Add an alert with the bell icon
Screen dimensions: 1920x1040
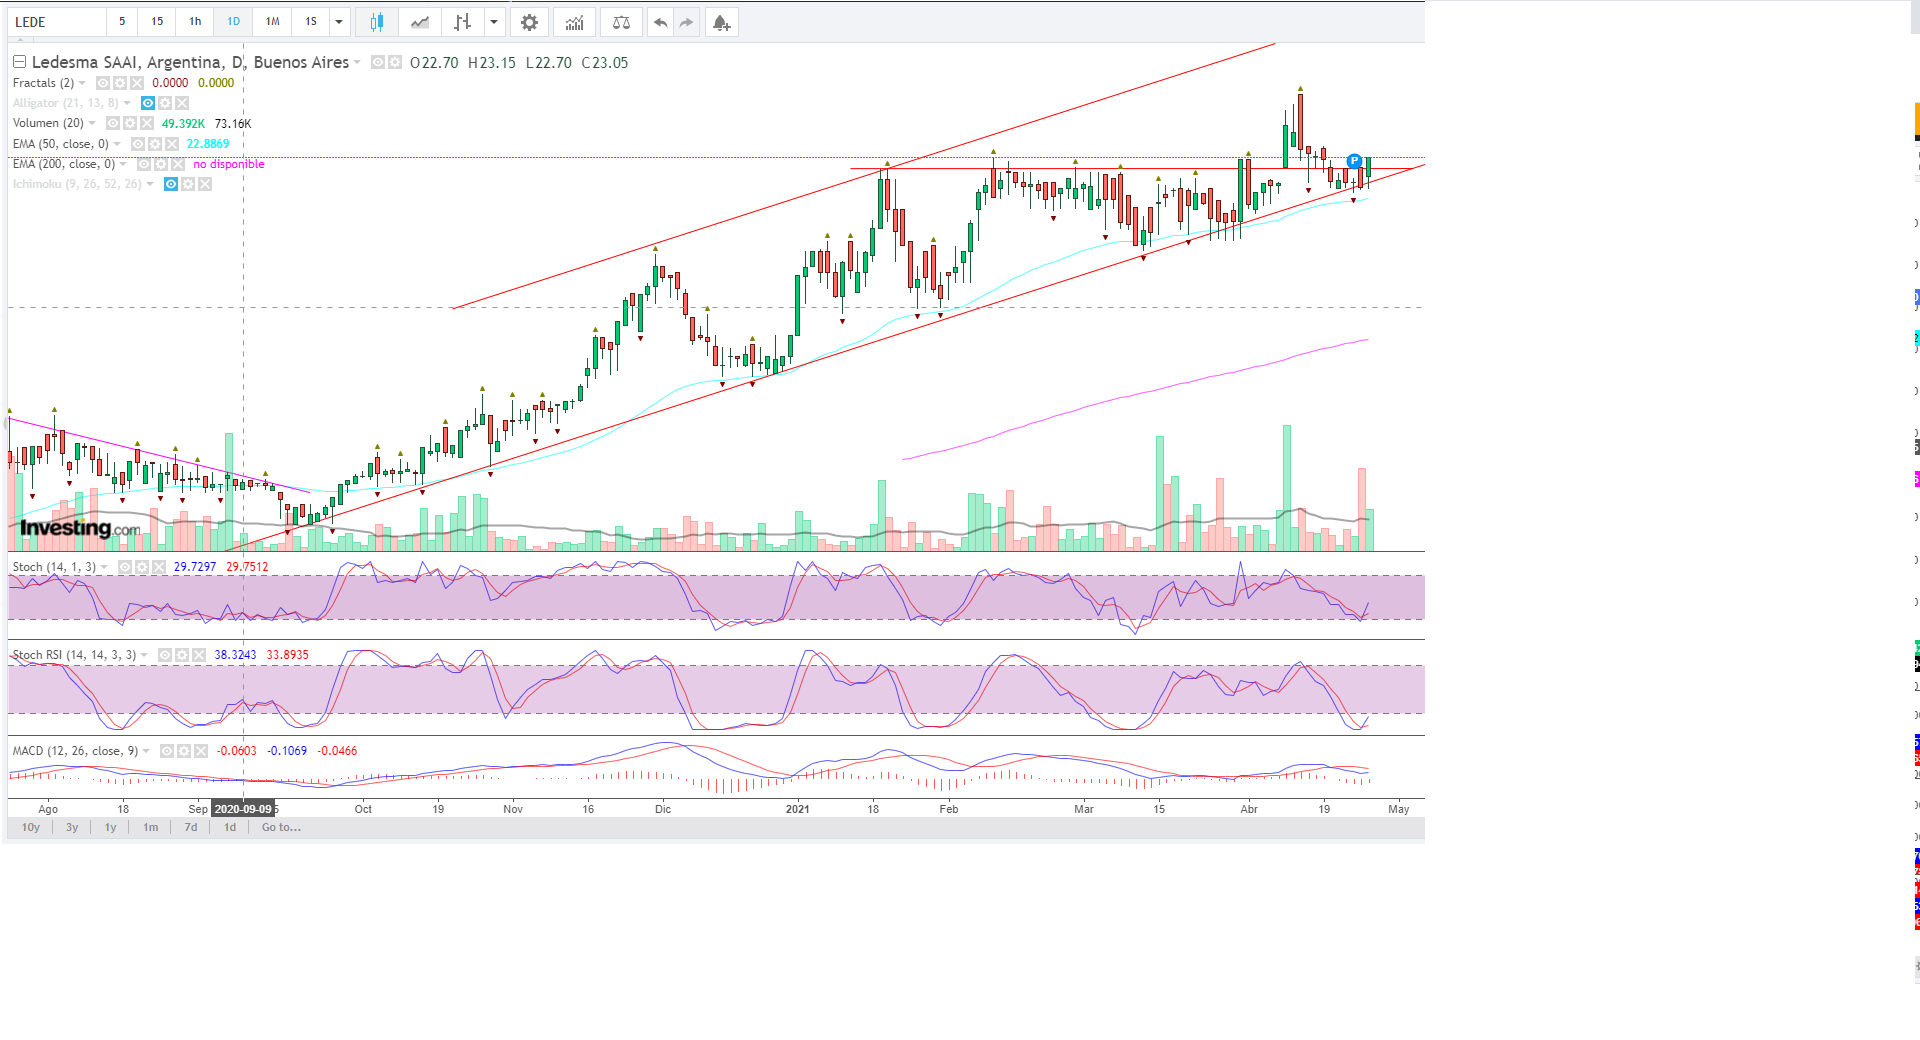pyautogui.click(x=720, y=22)
